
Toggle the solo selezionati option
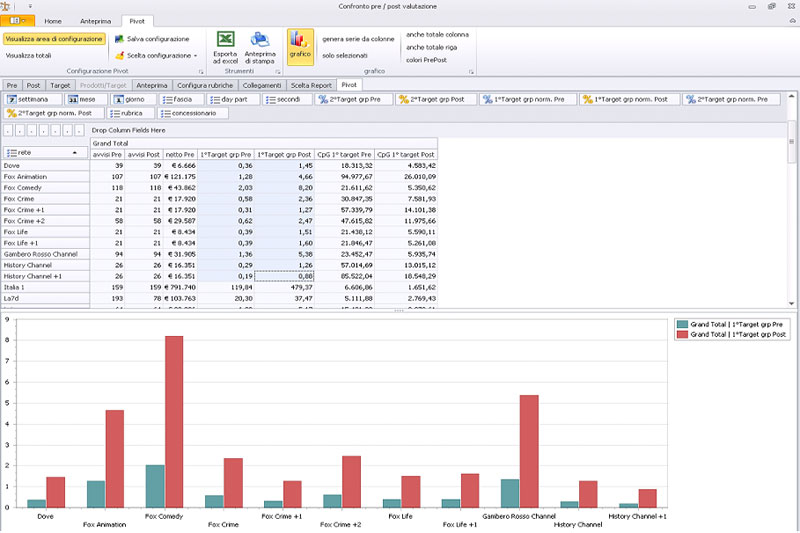pyautogui.click(x=344, y=55)
